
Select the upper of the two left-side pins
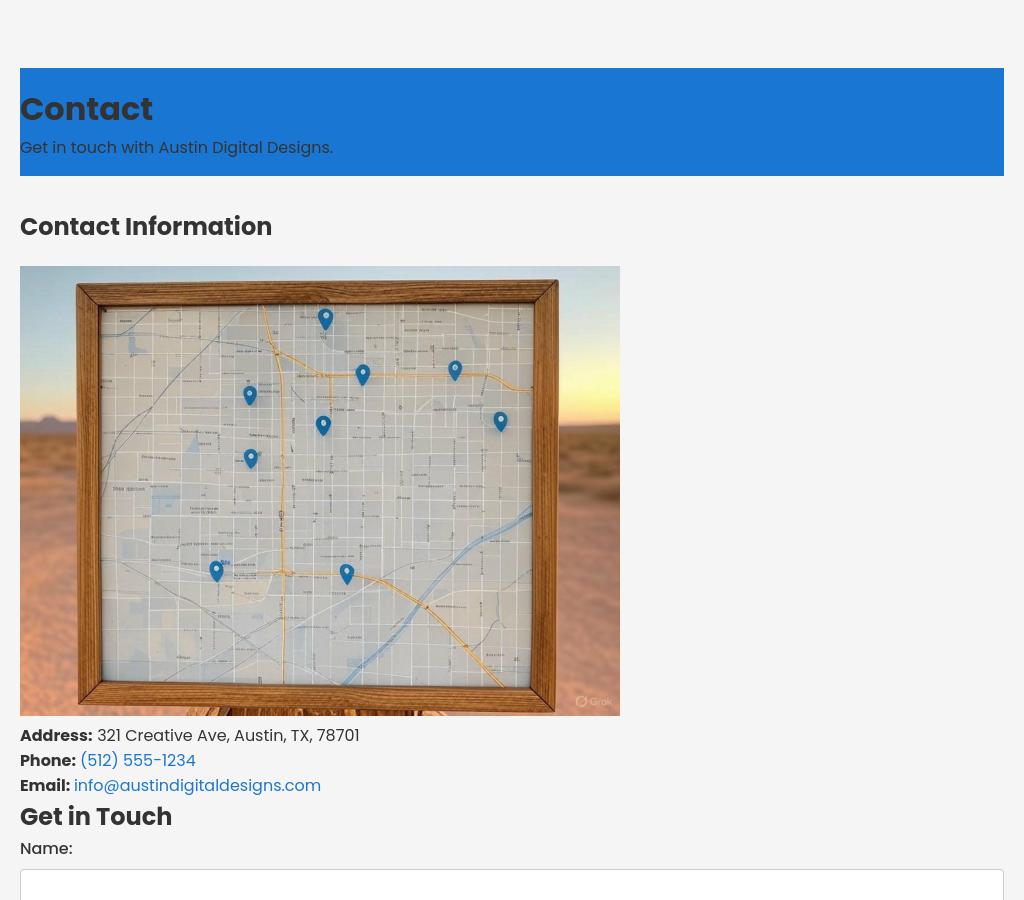pyautogui.click(x=250, y=395)
